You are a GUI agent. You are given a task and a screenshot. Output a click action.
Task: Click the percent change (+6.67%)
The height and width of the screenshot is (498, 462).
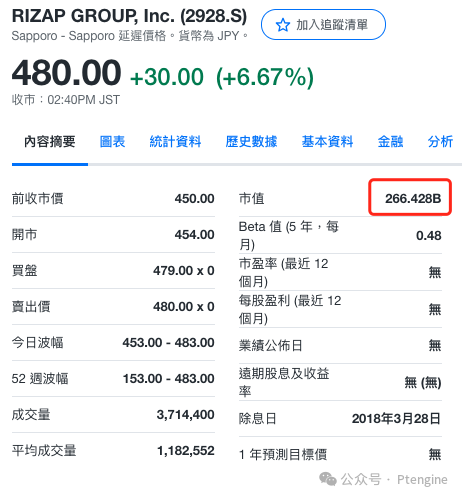point(265,77)
